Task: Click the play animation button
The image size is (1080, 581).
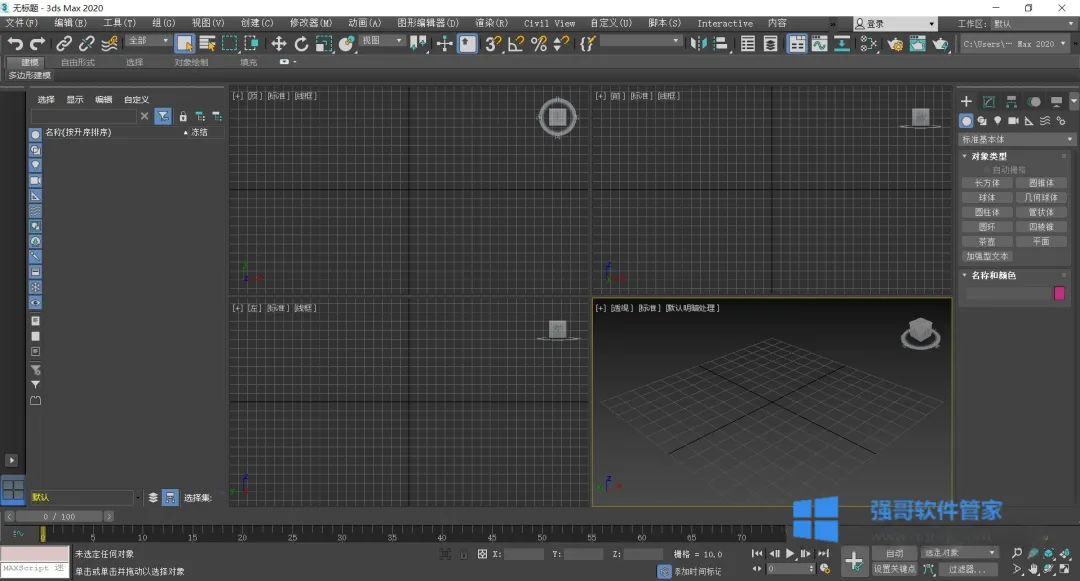Action: [790, 553]
